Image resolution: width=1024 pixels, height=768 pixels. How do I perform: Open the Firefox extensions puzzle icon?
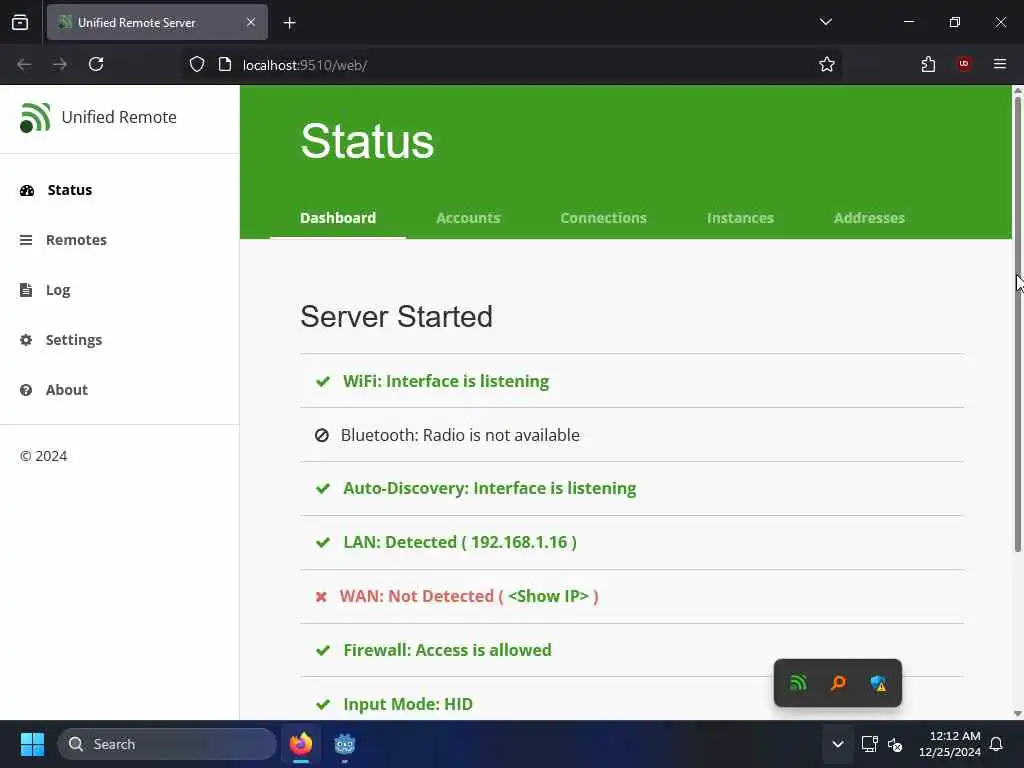(x=928, y=64)
